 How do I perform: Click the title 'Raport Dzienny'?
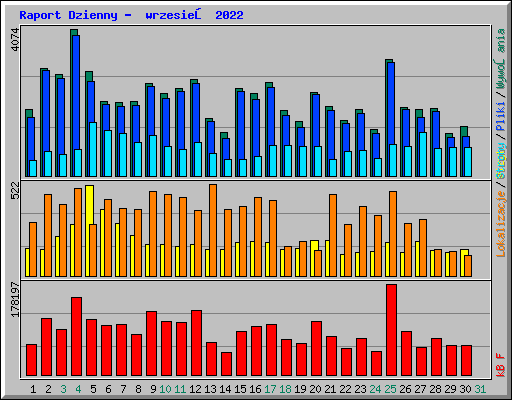coord(68,15)
